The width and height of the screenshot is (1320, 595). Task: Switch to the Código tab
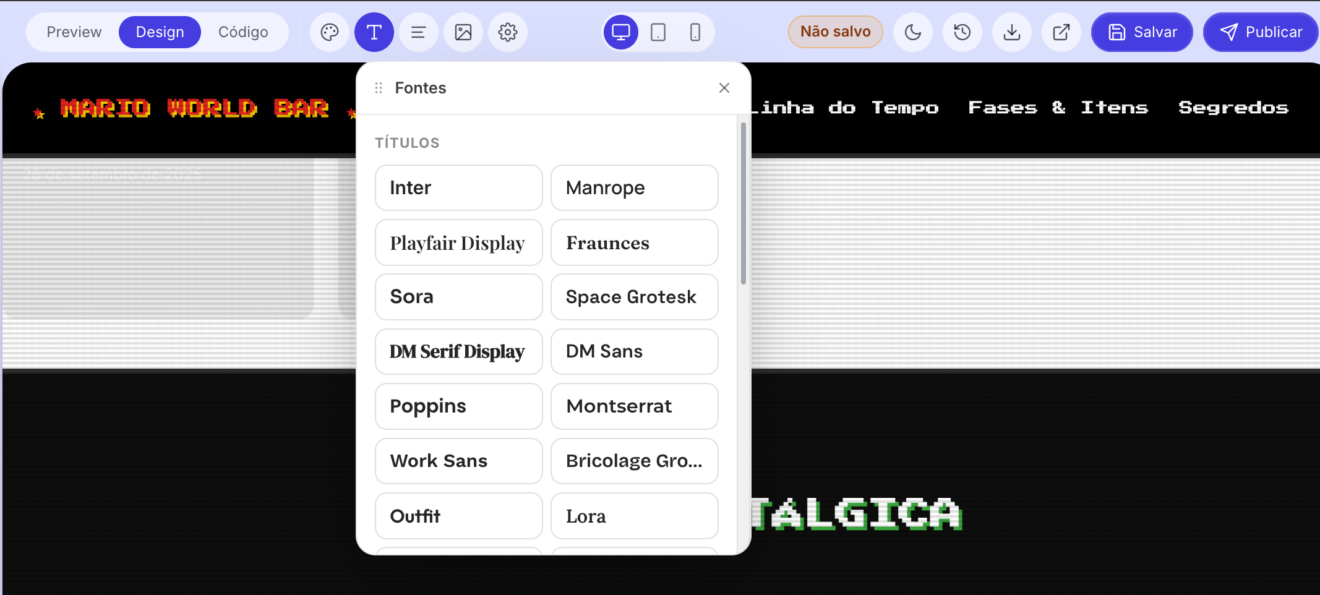pyautogui.click(x=243, y=32)
